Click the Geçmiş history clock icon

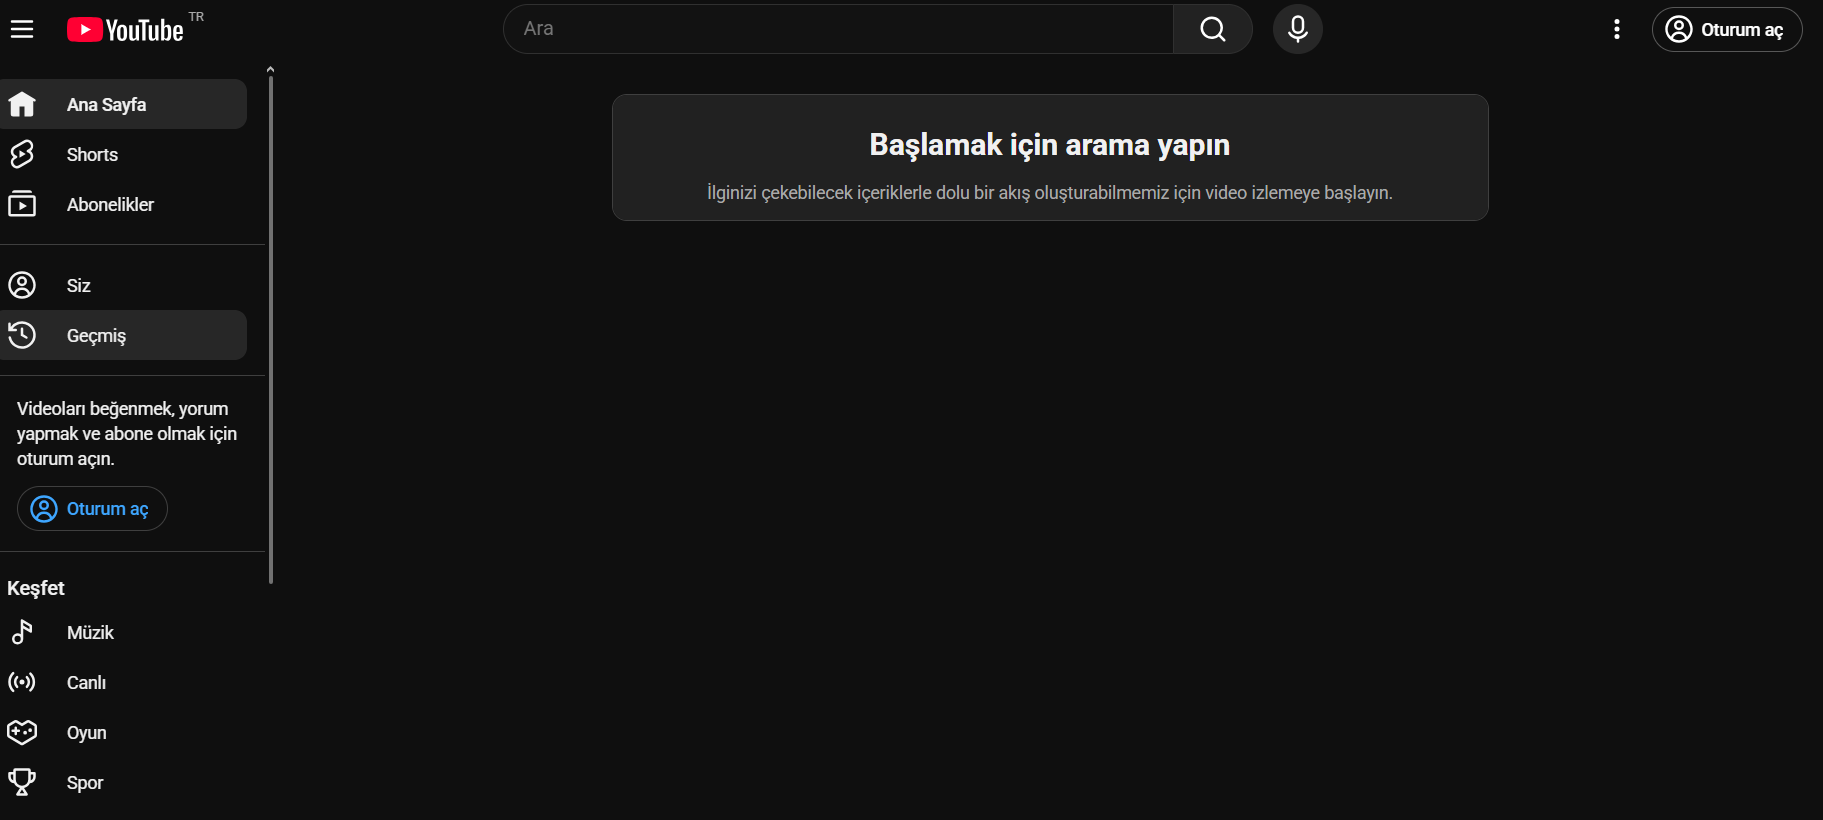22,335
